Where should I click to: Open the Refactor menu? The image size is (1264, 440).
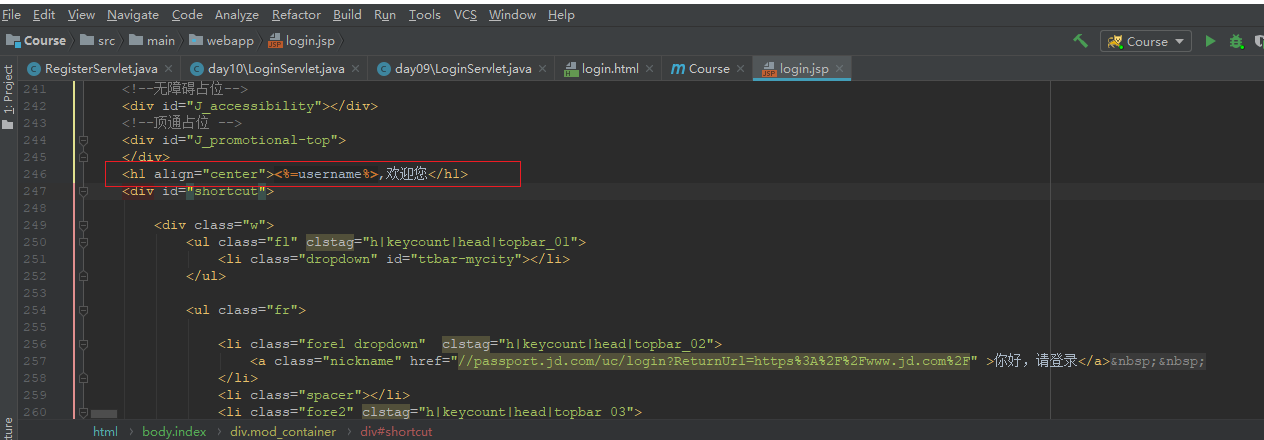click(296, 14)
